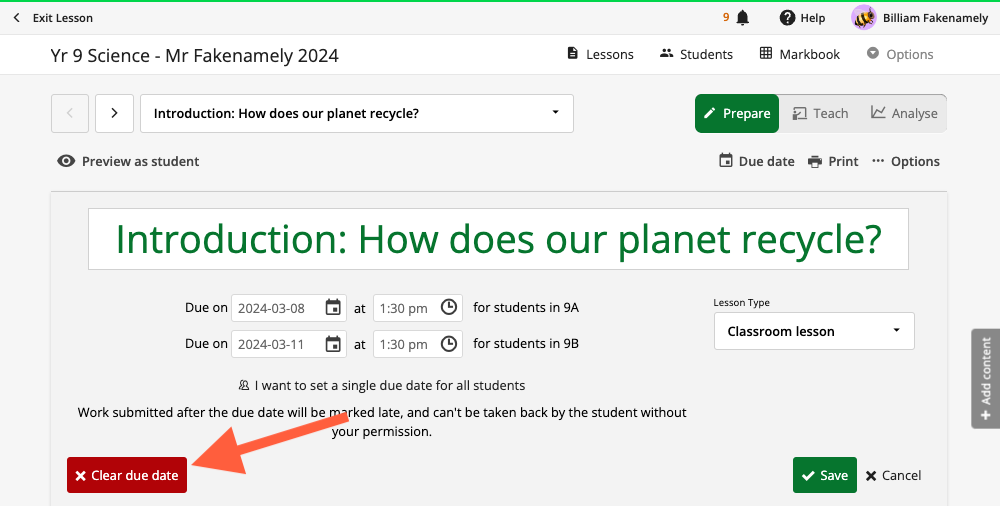Go to the Lessons tab
1000x506 pixels.
[x=600, y=54]
